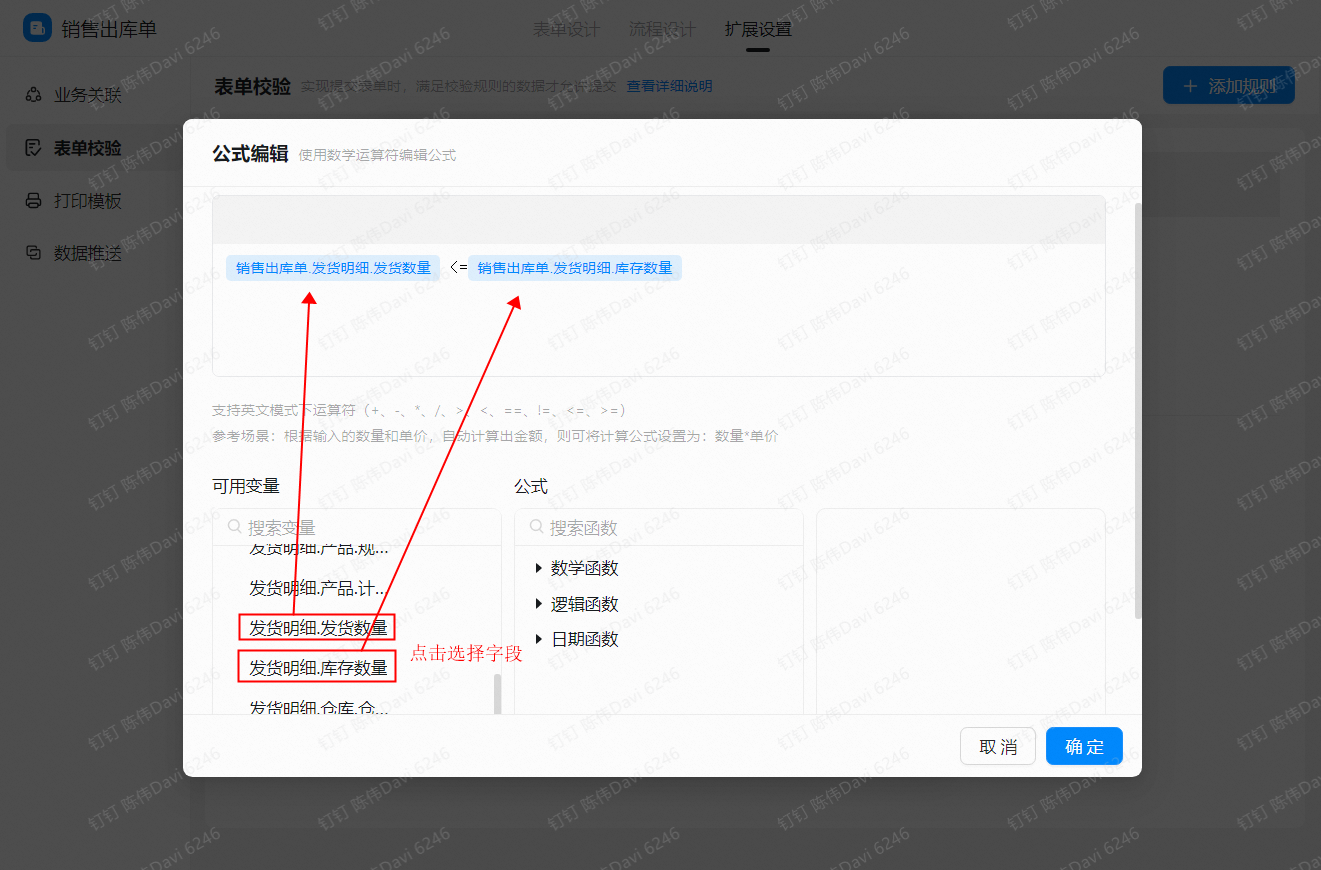Click the 逻辑函数 label text
The height and width of the screenshot is (870, 1321).
(x=585, y=604)
